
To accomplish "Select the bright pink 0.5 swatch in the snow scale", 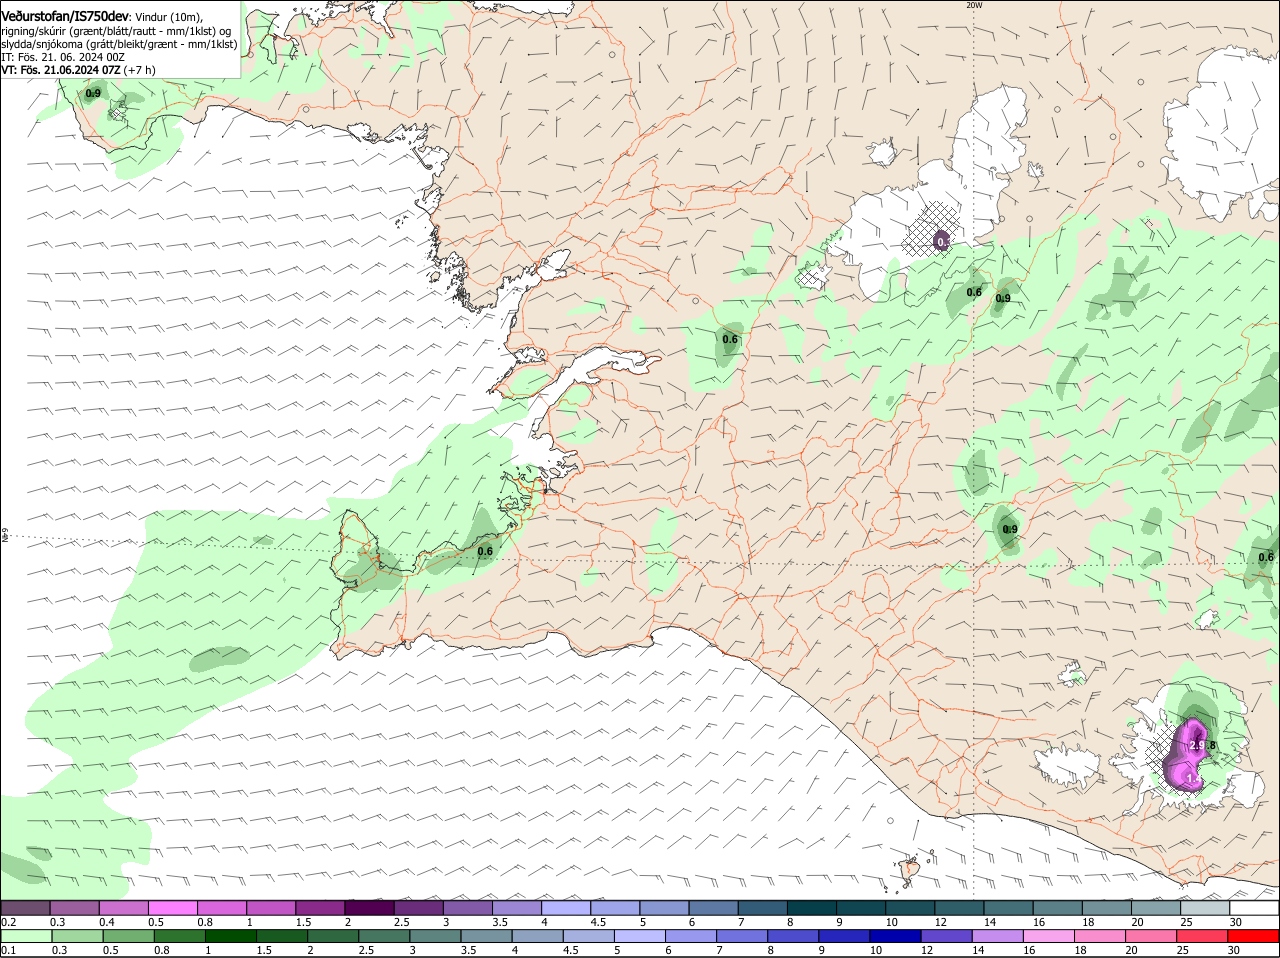I will coord(172,908).
